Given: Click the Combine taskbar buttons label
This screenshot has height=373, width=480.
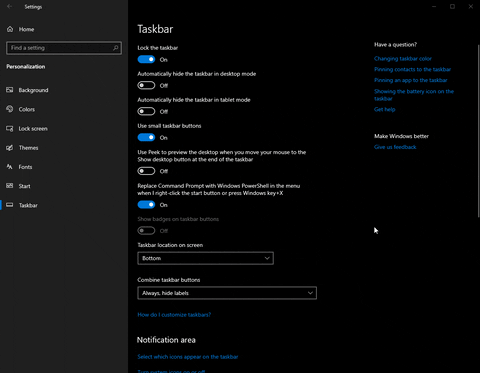Looking at the screenshot, I should click(x=169, y=280).
